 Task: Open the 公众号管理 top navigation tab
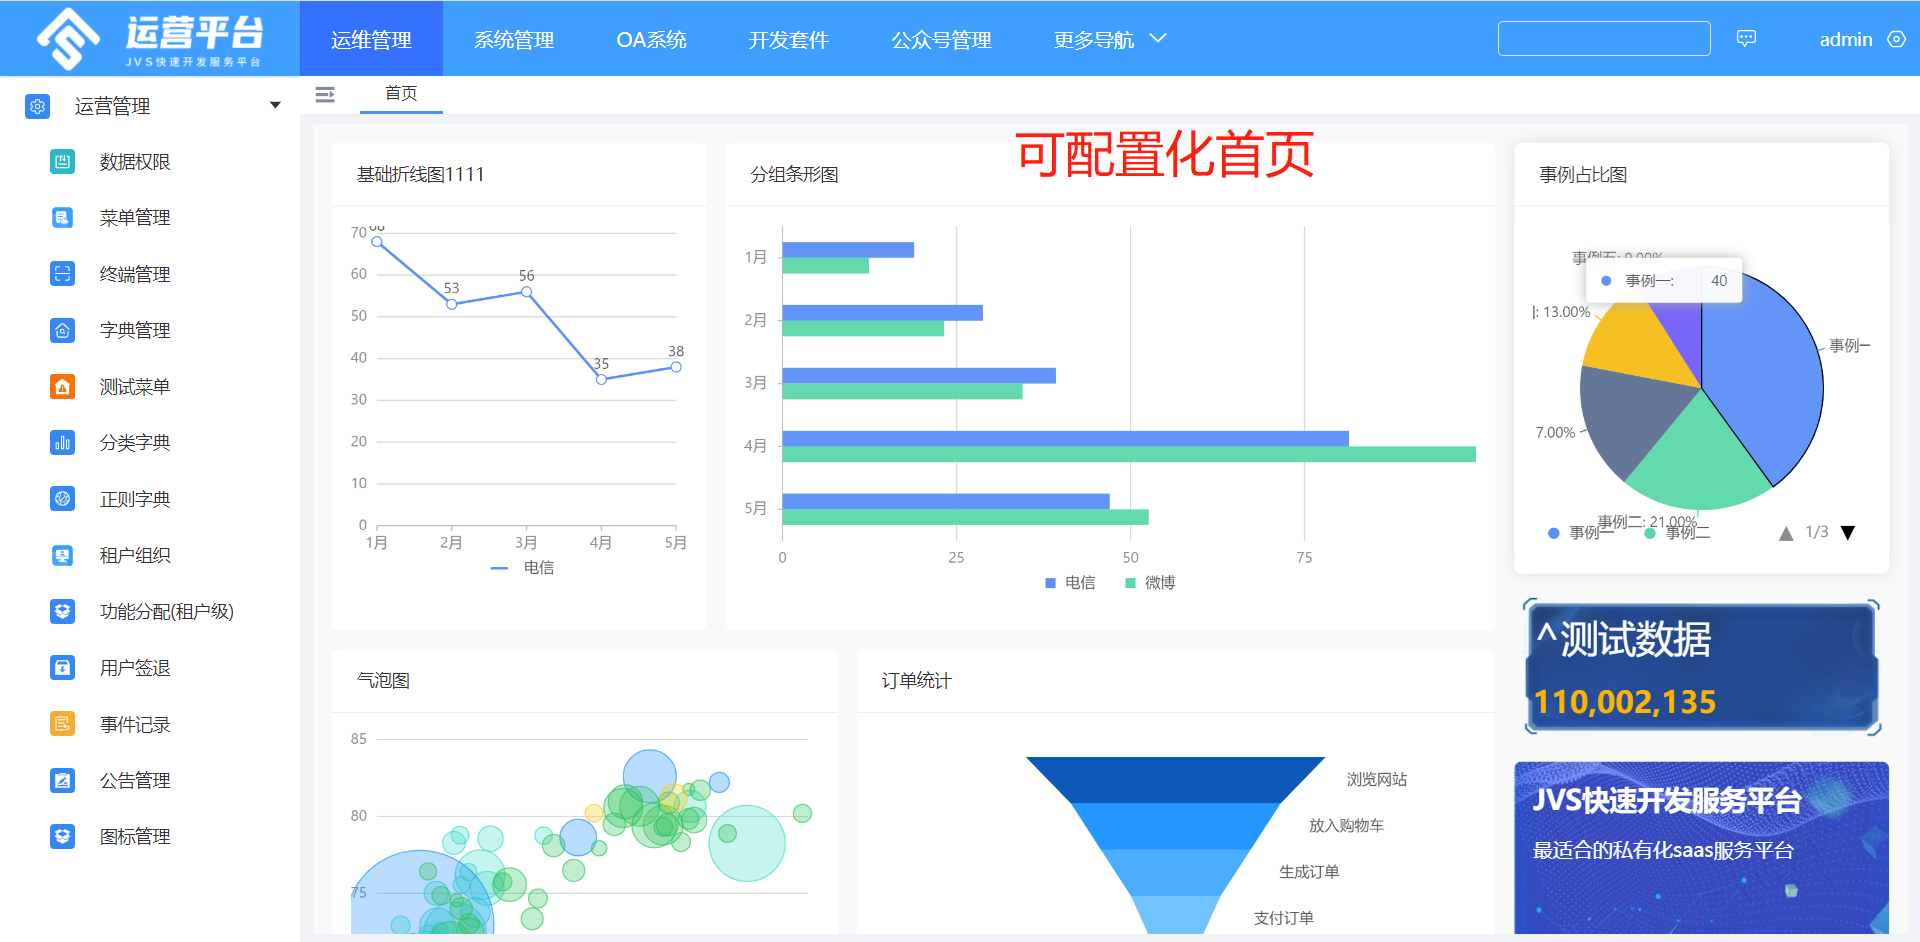click(x=941, y=39)
